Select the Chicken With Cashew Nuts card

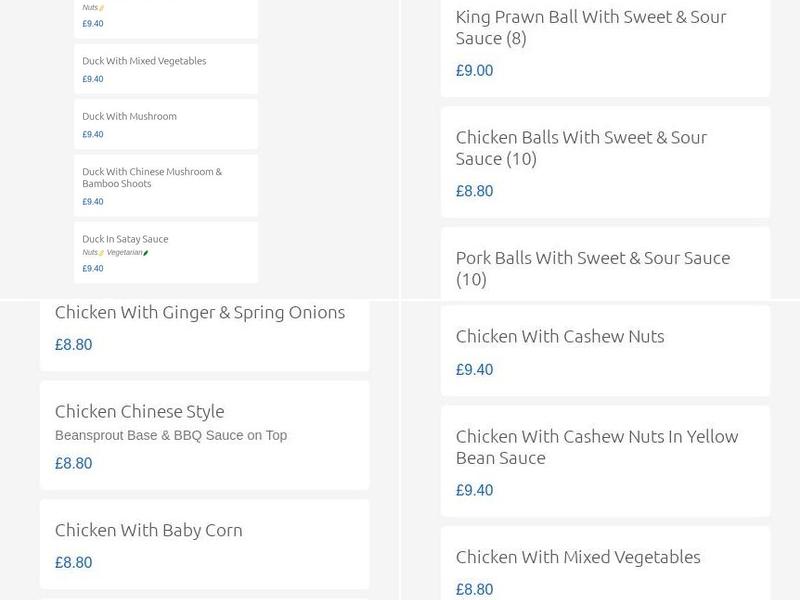coord(605,350)
